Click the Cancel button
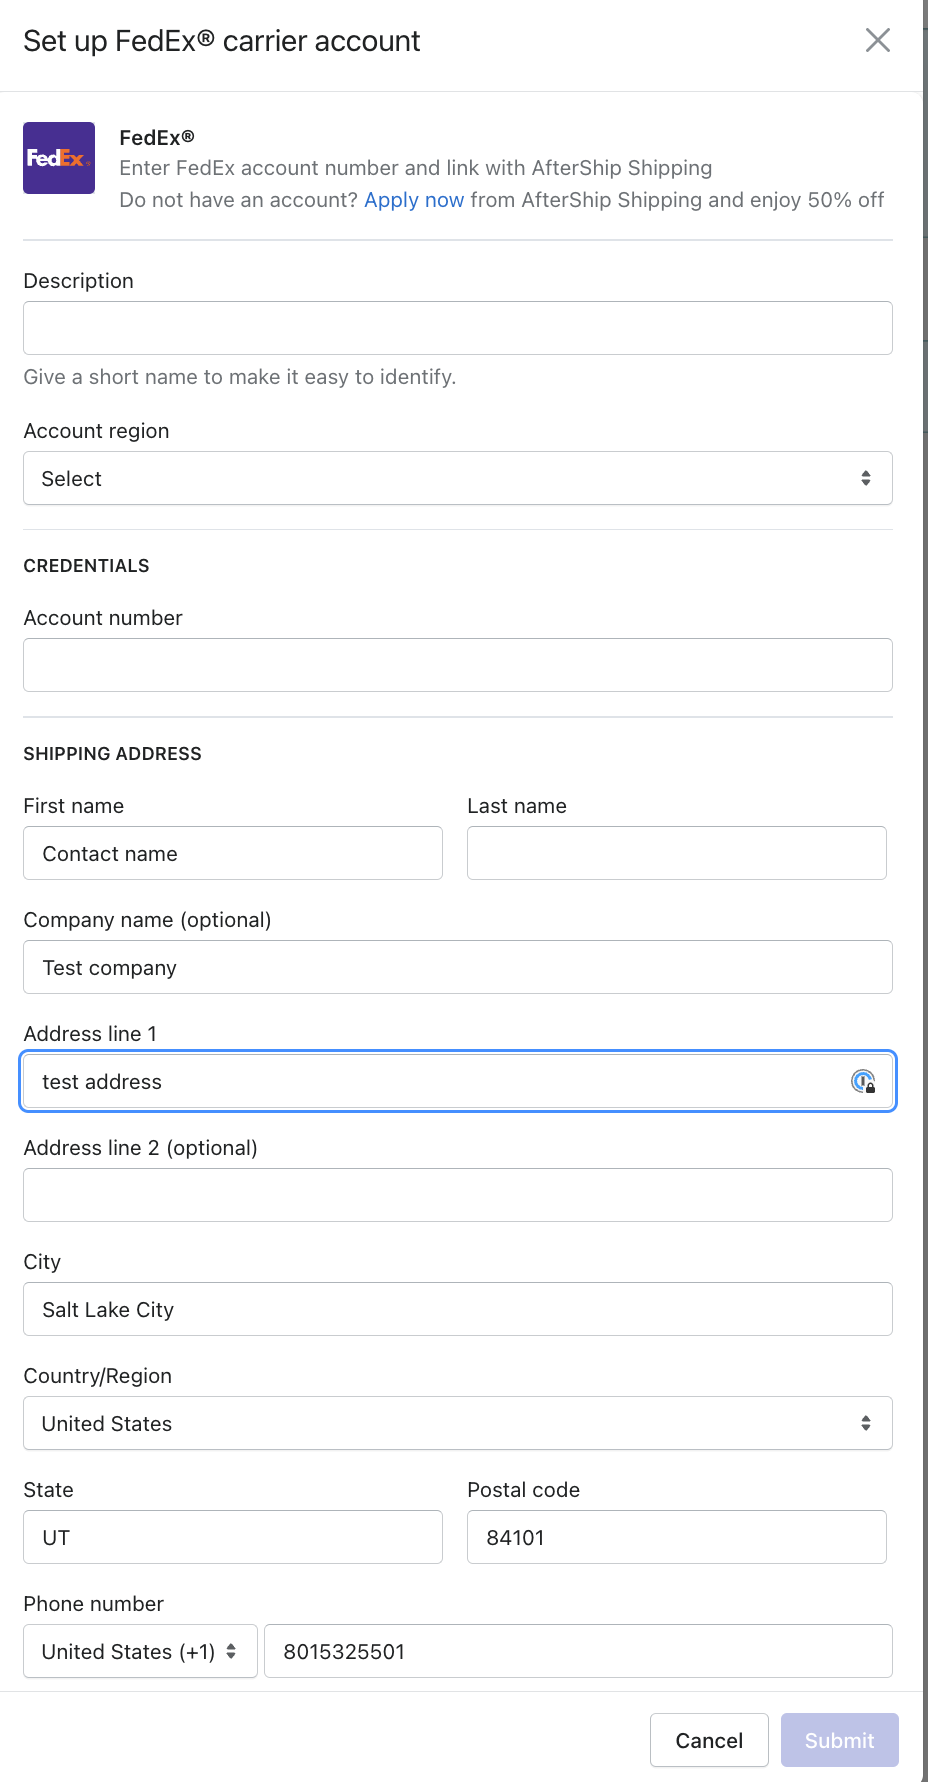 (x=709, y=1740)
